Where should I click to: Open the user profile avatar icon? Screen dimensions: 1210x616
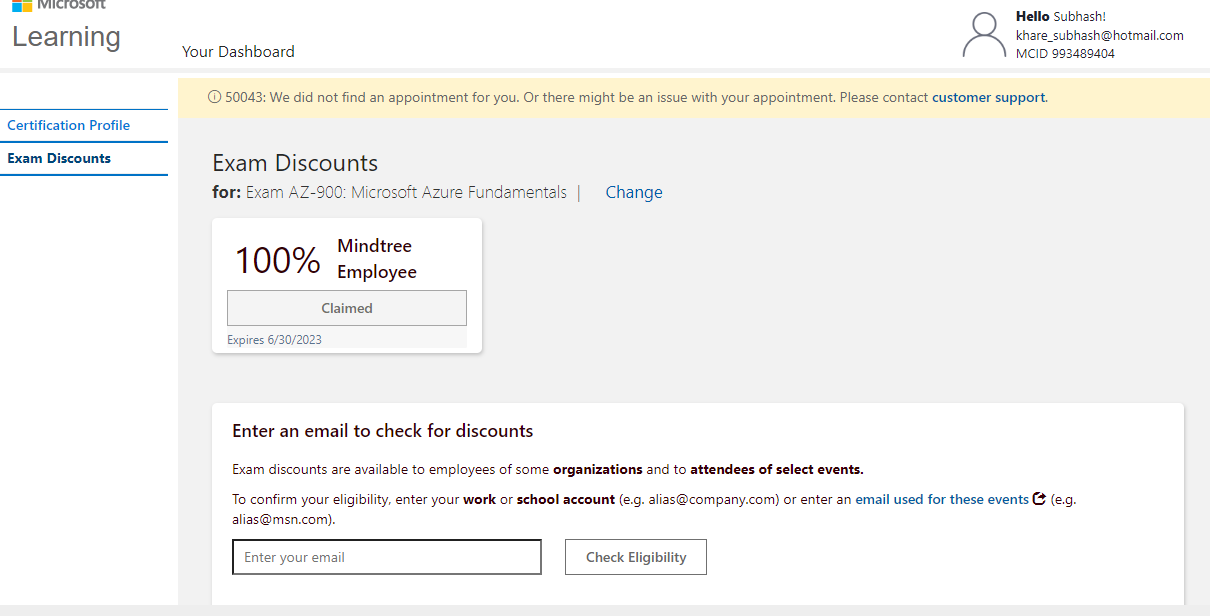click(984, 36)
